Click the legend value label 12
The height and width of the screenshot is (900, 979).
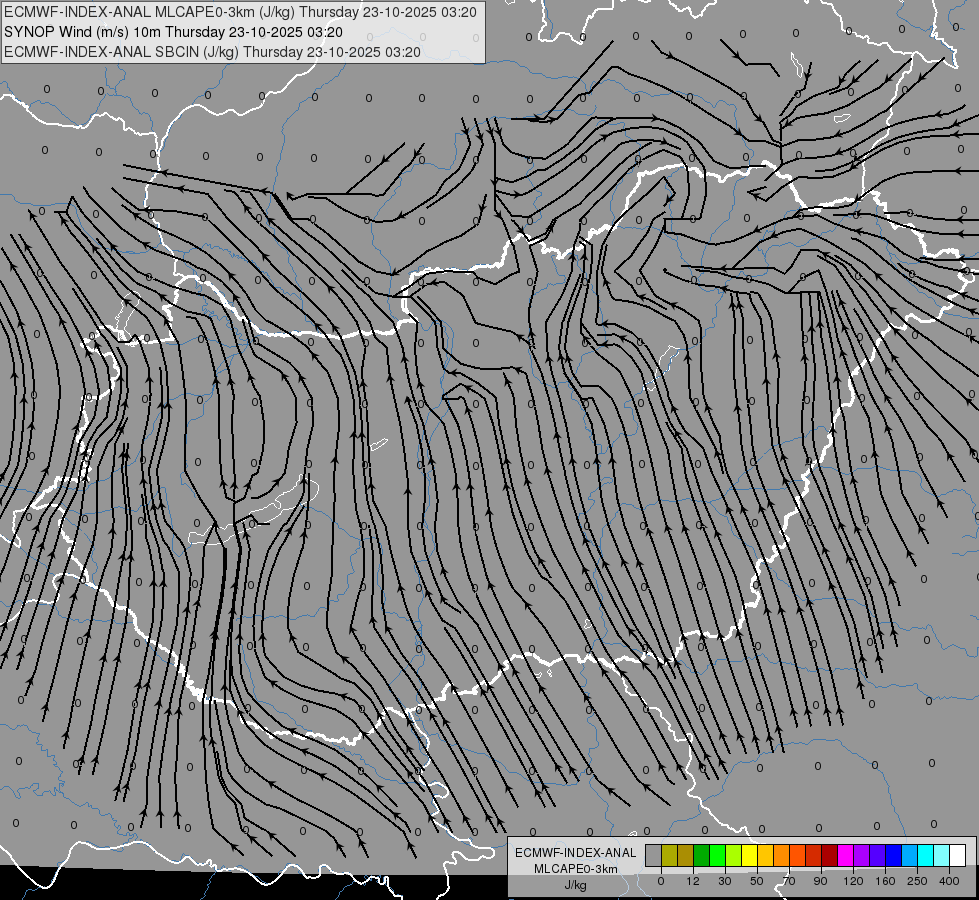[693, 881]
